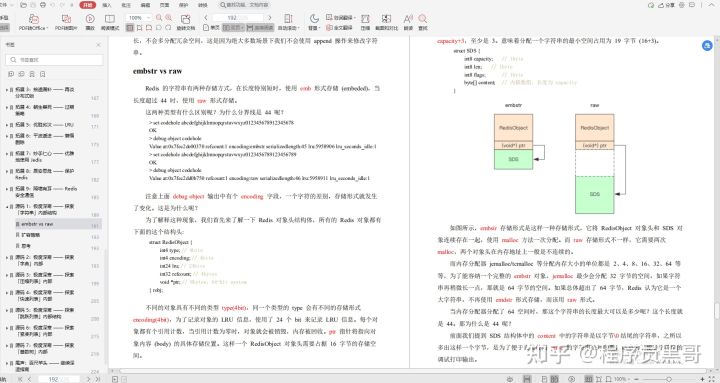The height and width of the screenshot is (383, 720).
Task: Close the 书签 bookmark panel
Action: (x=98, y=45)
